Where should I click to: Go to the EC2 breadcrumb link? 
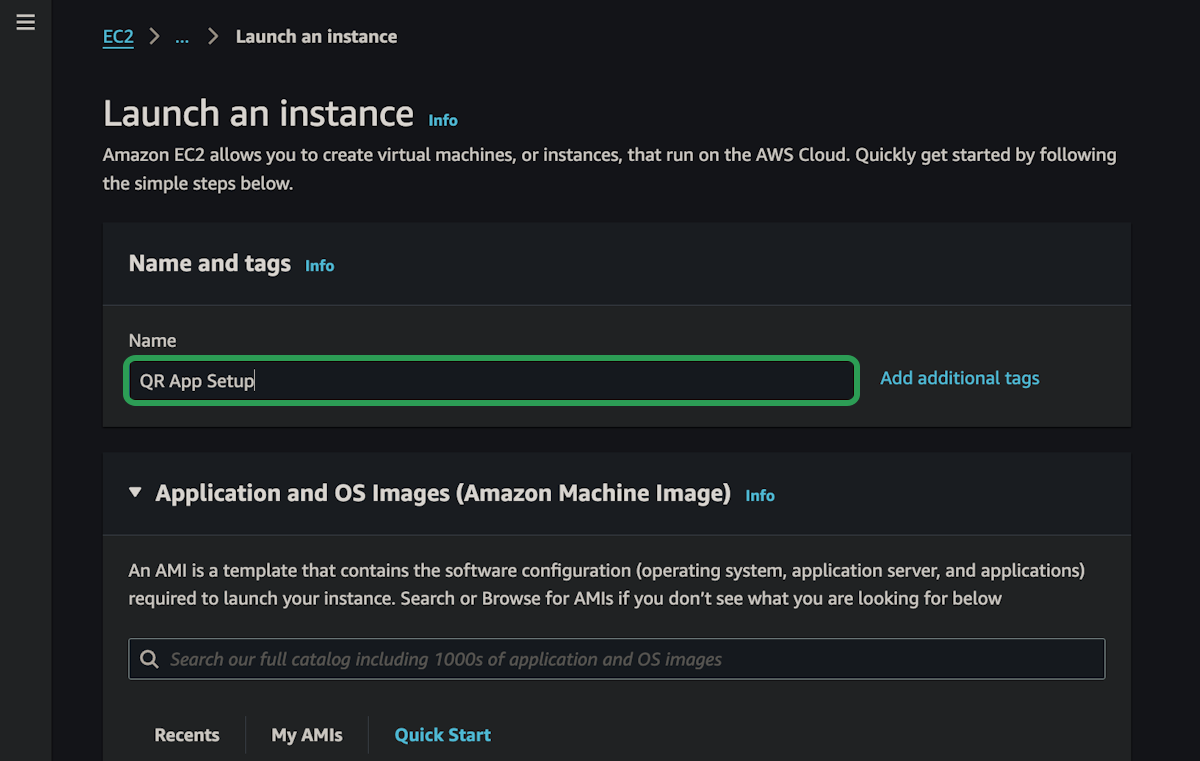coord(118,37)
